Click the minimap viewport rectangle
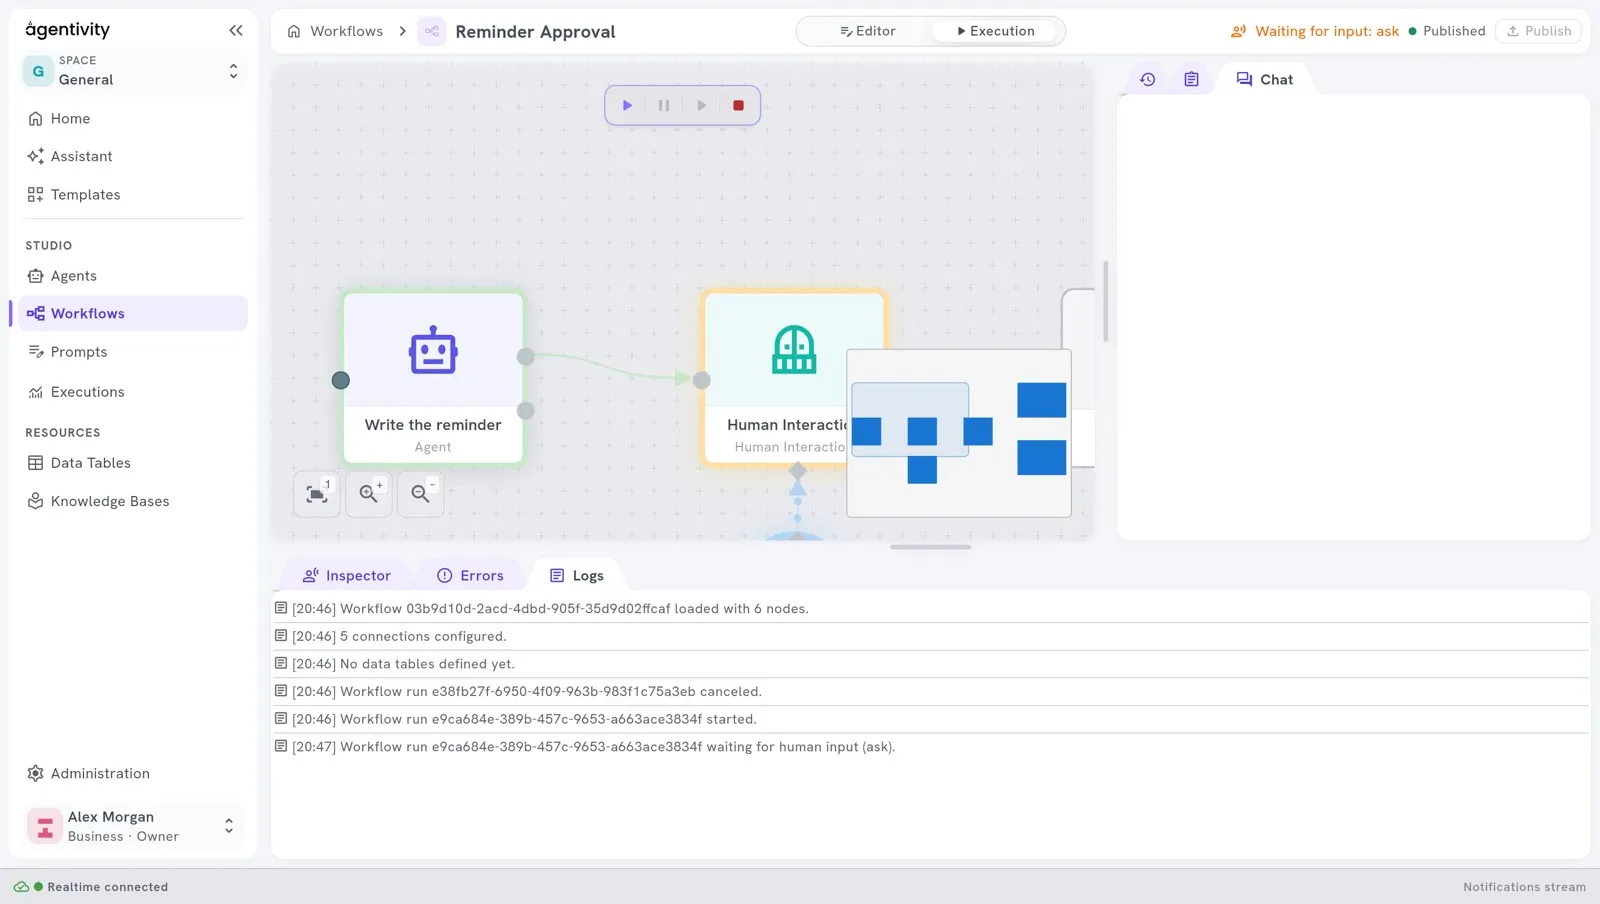The height and width of the screenshot is (904, 1600). click(910, 419)
